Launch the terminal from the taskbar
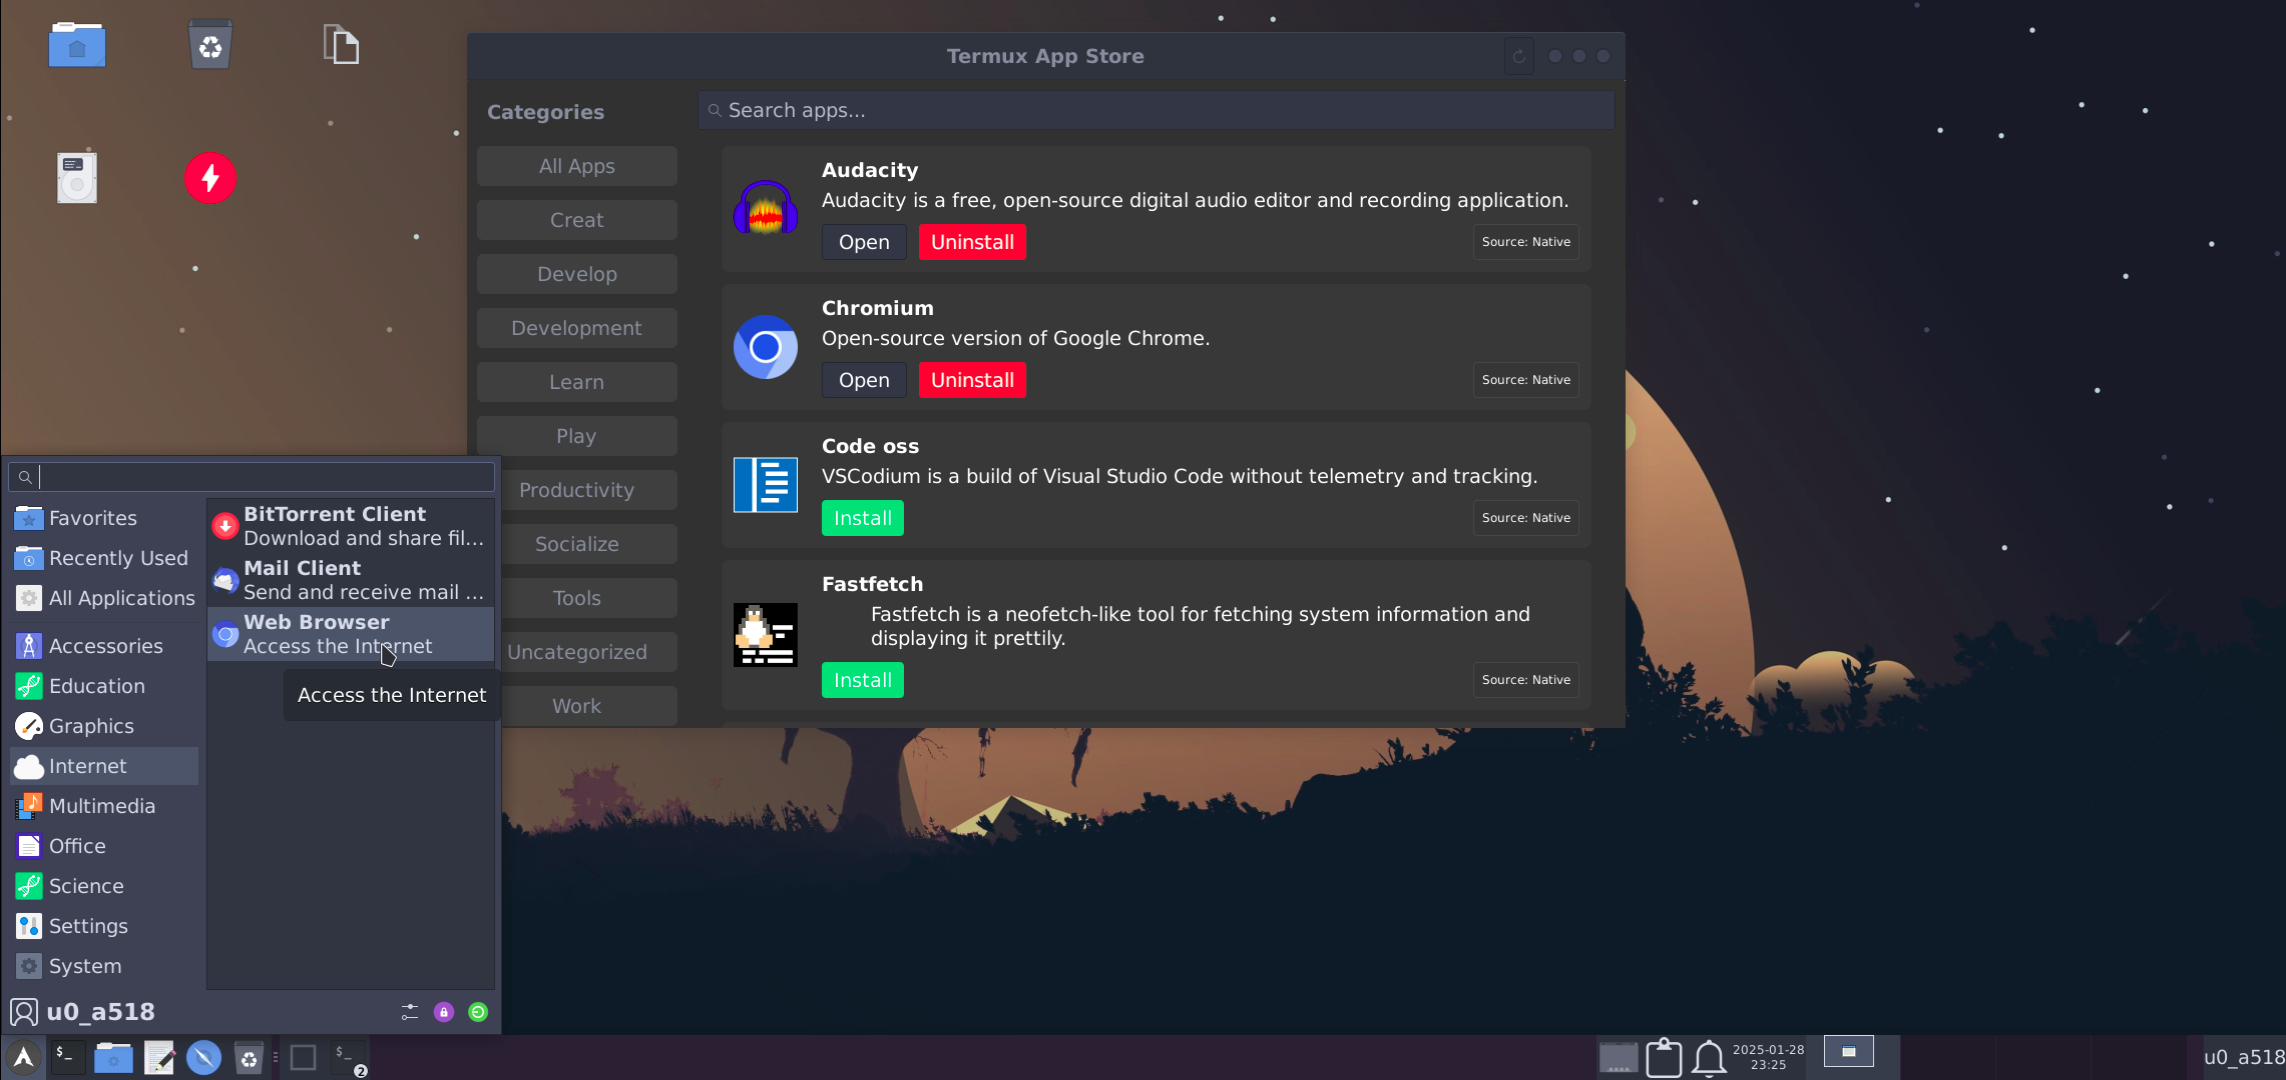 pos(66,1057)
